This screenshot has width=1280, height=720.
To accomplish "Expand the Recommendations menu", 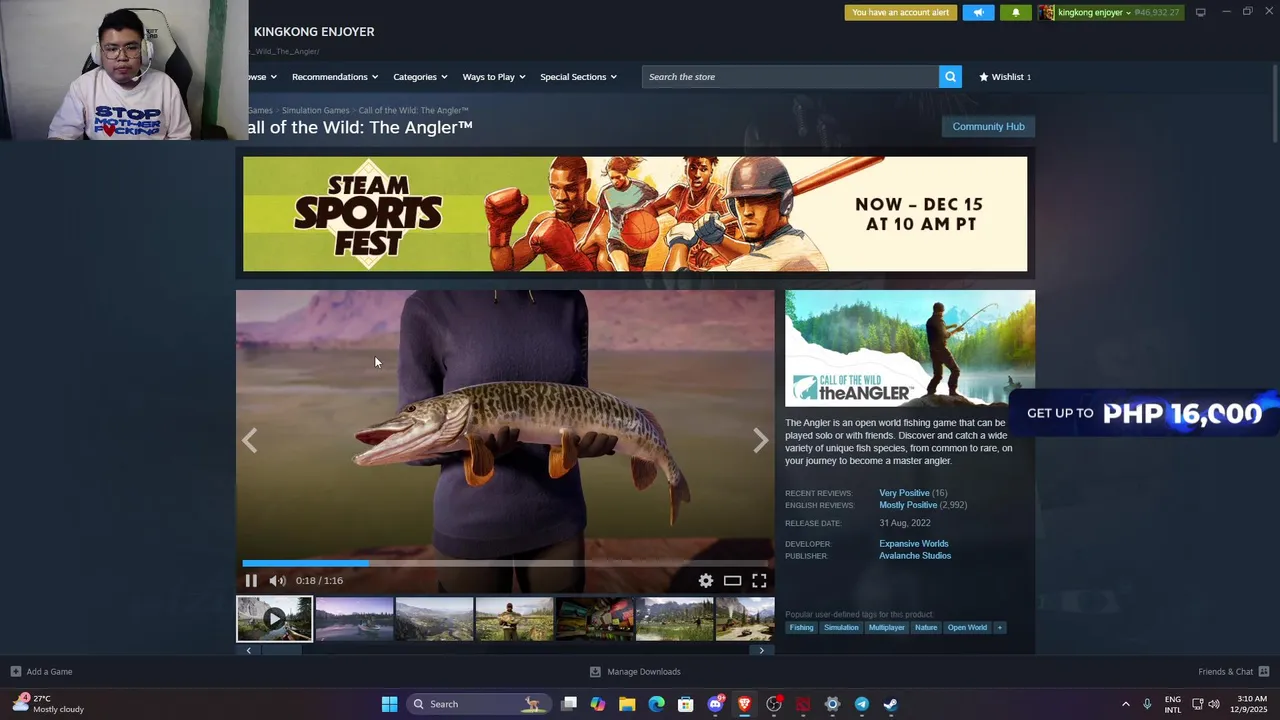I will click(x=335, y=77).
